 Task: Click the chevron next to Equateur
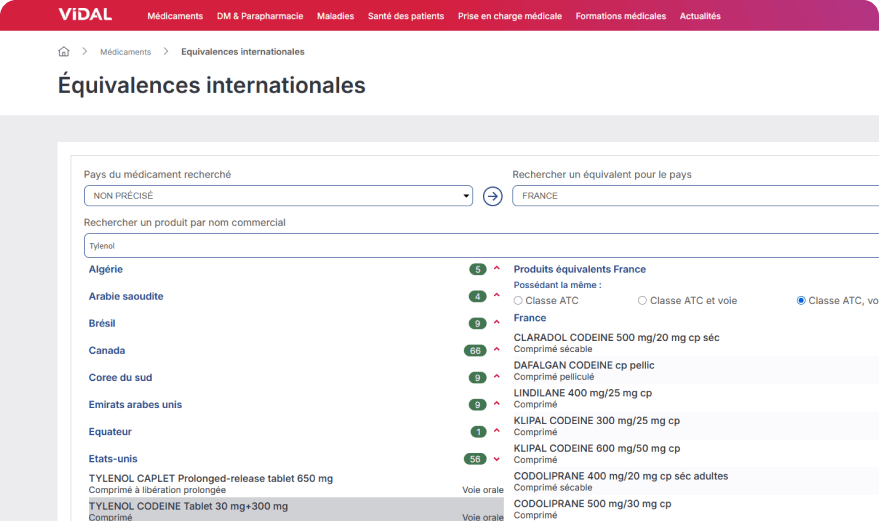pos(497,431)
